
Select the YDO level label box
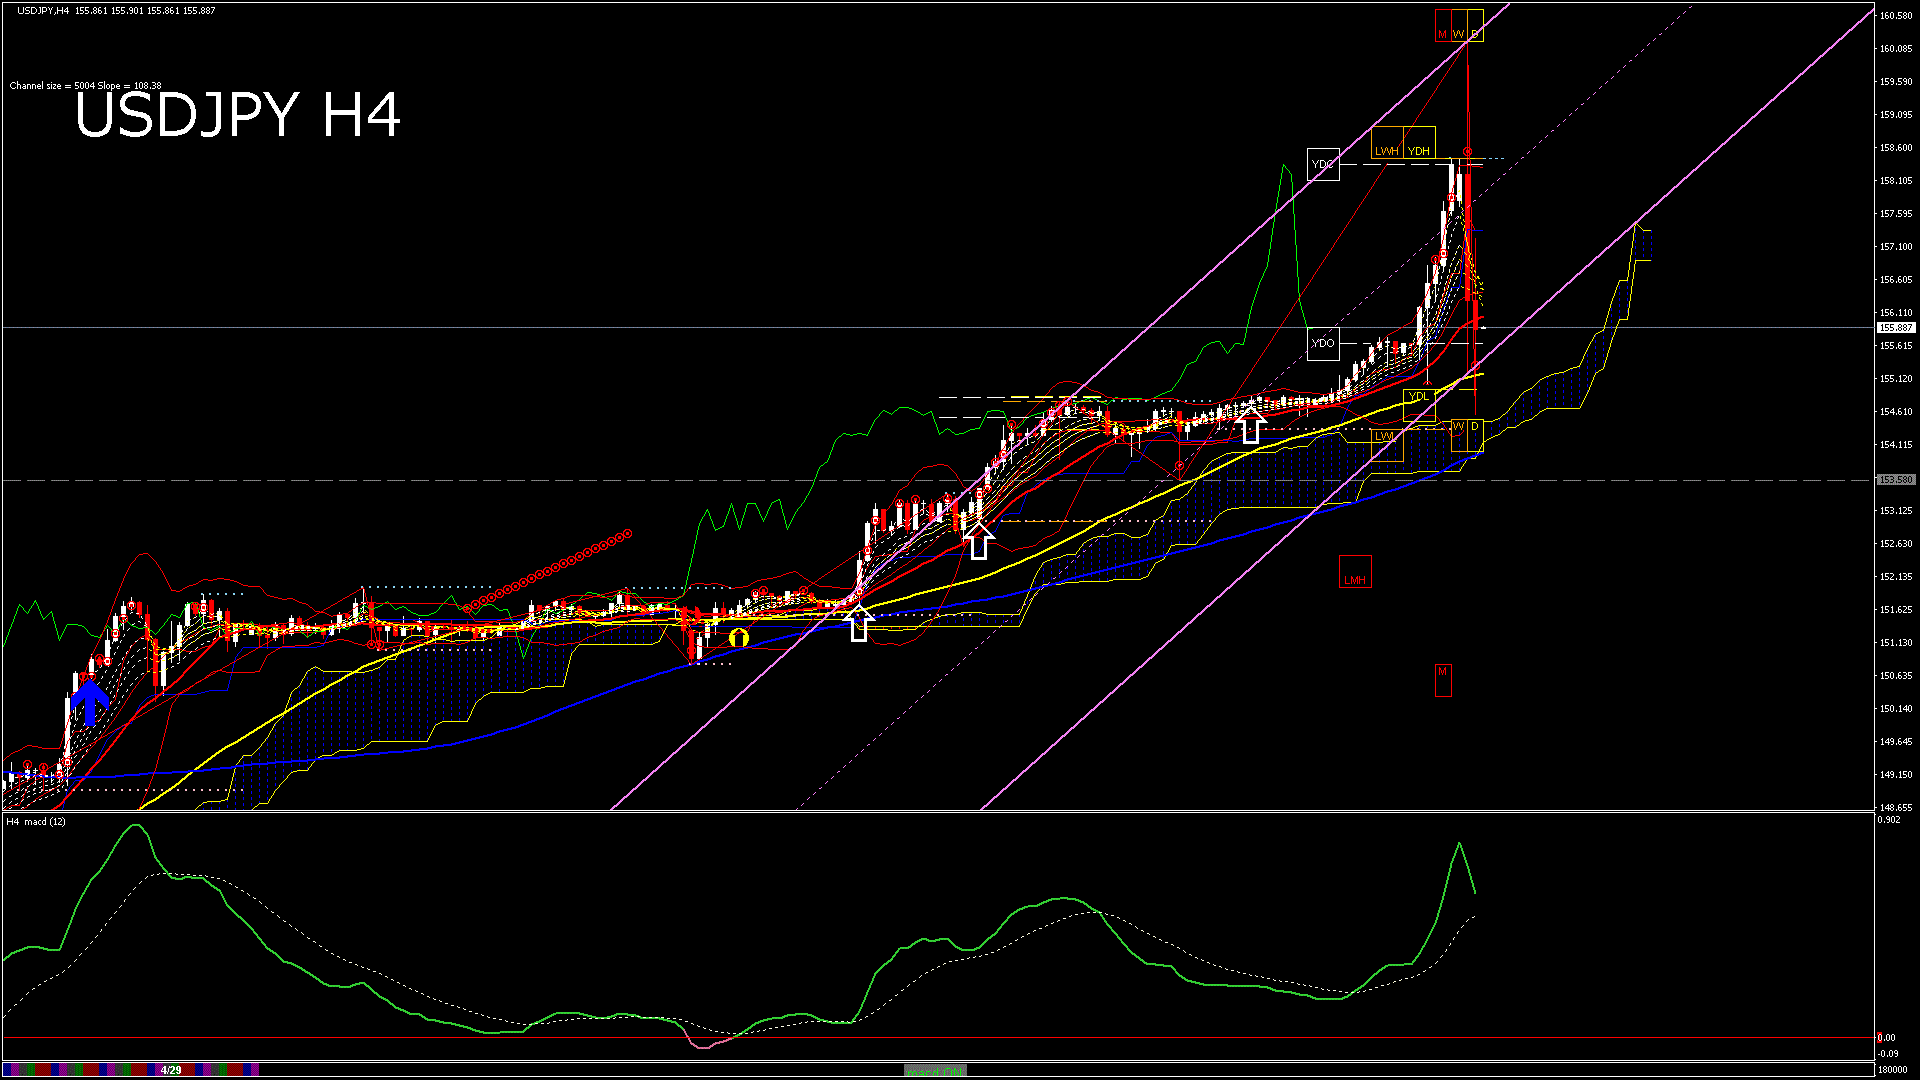1323,343
